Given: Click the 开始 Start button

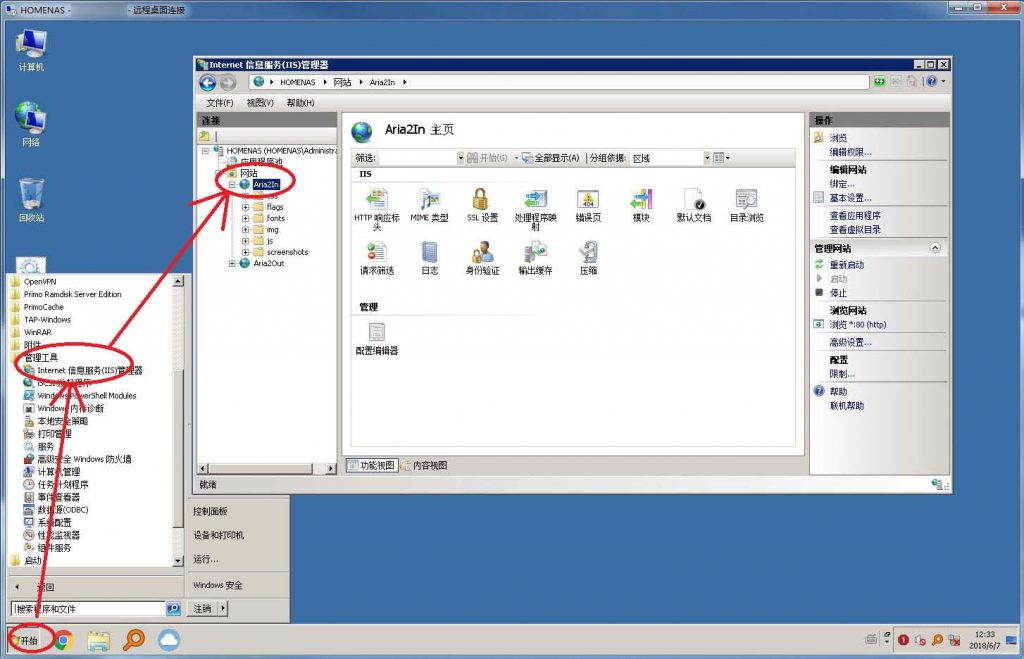Looking at the screenshot, I should [x=26, y=640].
